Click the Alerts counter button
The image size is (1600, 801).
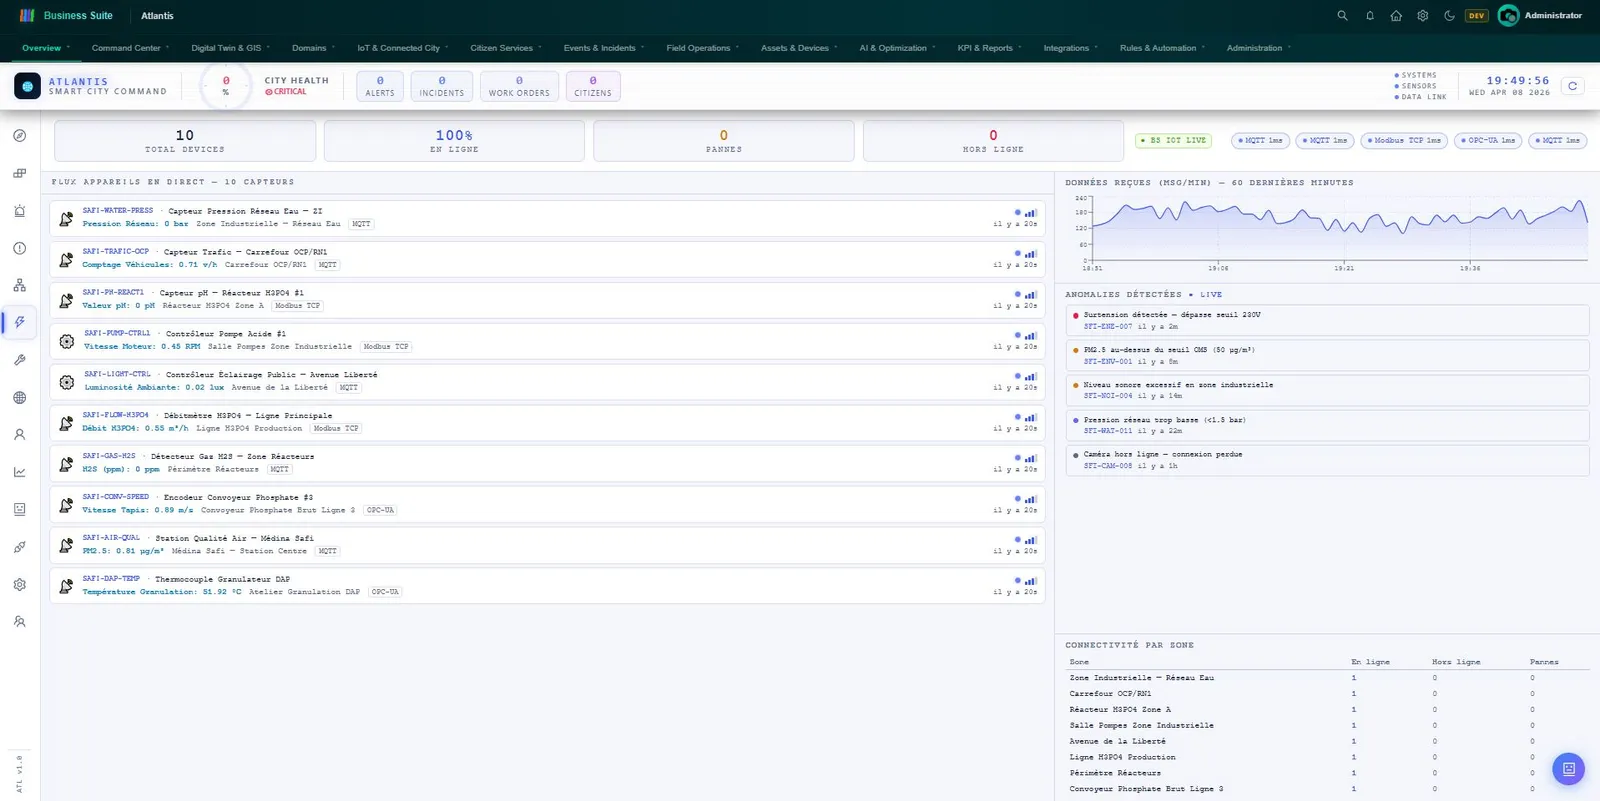point(380,86)
